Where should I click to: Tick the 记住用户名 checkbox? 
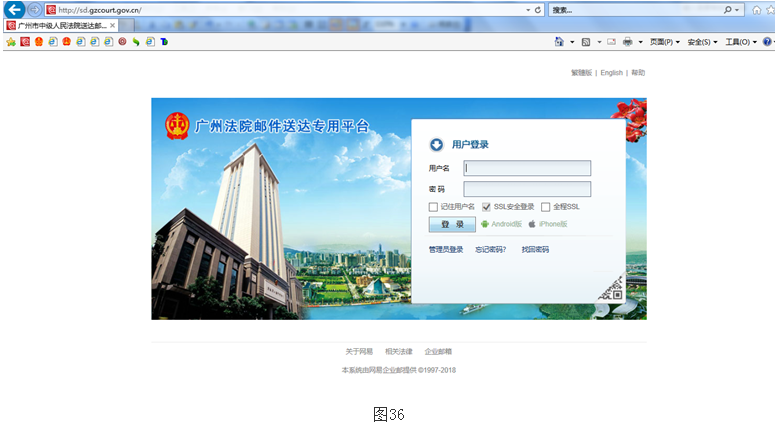tap(433, 207)
